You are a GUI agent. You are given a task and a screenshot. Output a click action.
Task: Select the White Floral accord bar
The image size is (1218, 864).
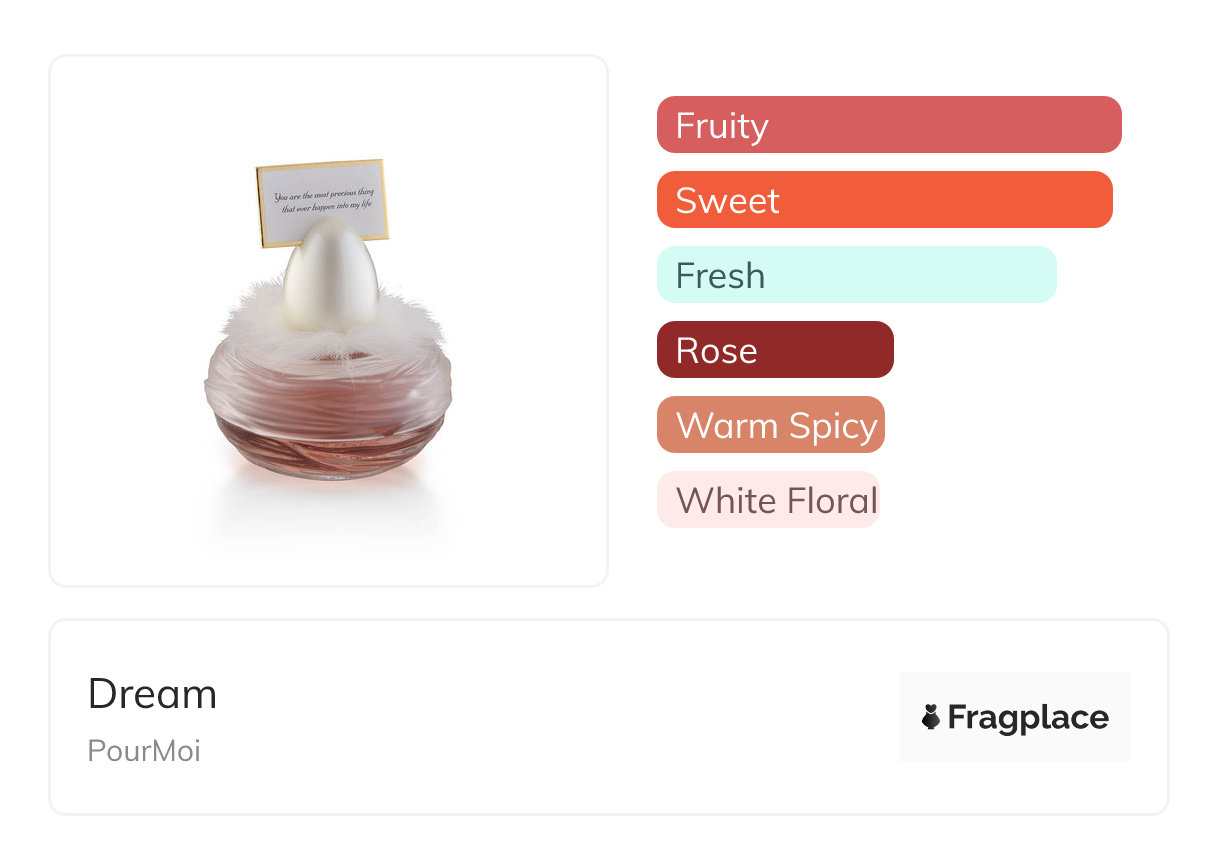pos(768,500)
